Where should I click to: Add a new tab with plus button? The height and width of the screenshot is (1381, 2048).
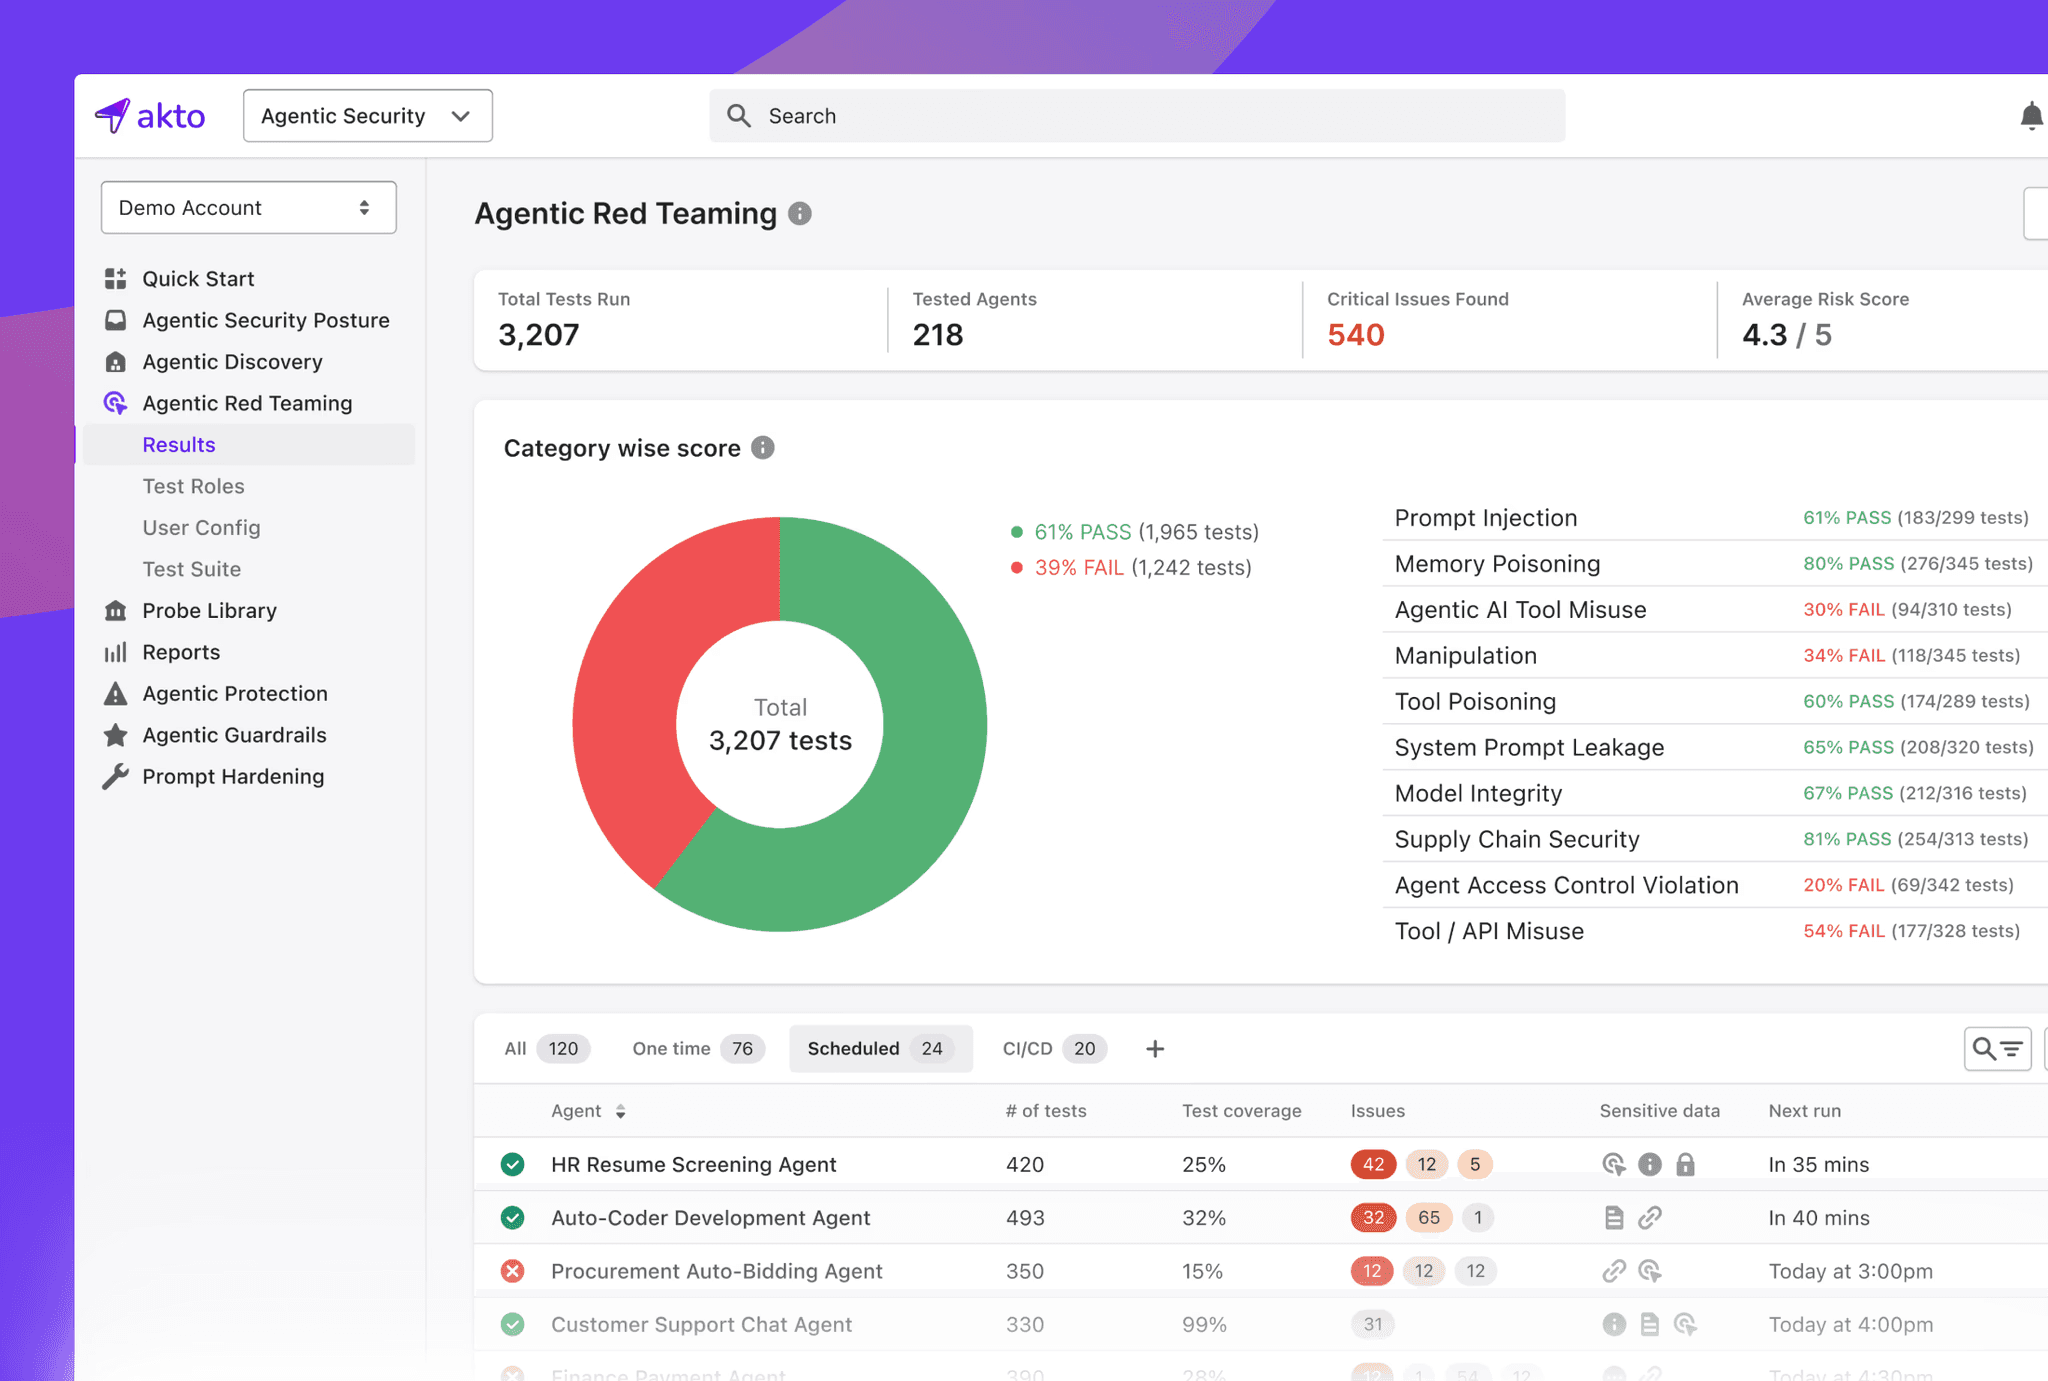point(1155,1048)
